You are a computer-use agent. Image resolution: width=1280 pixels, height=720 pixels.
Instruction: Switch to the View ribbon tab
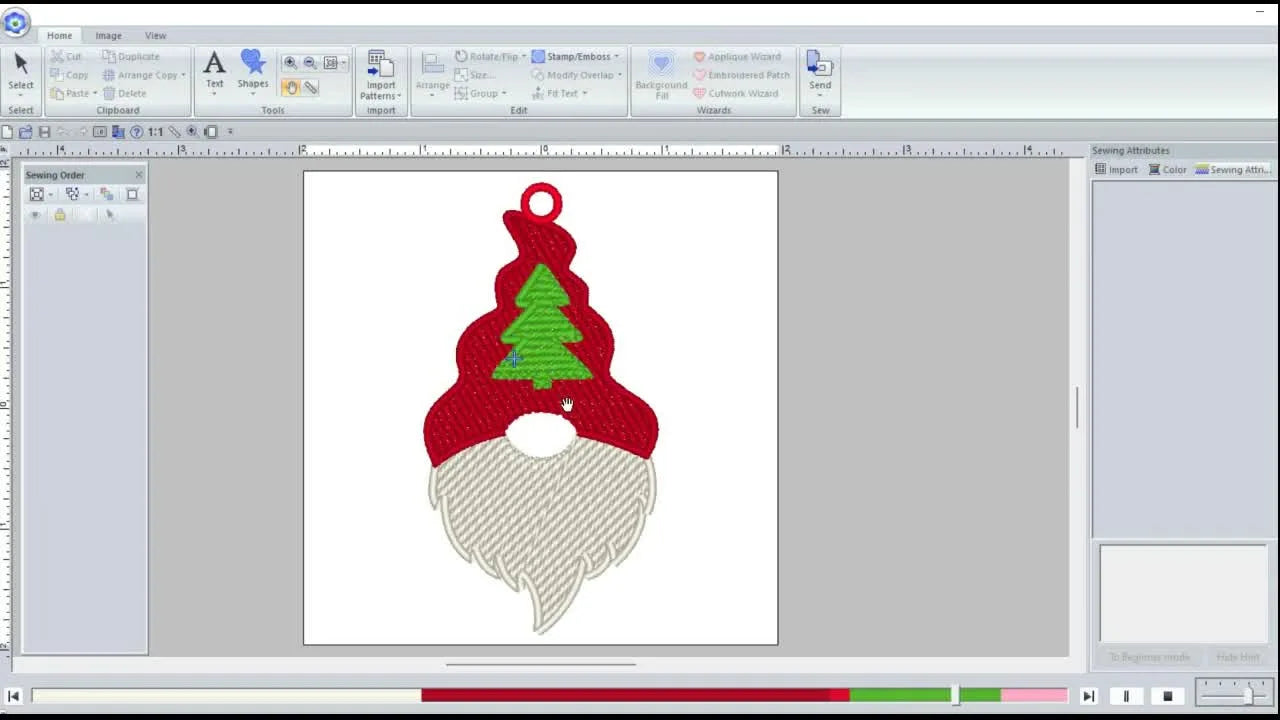[155, 35]
